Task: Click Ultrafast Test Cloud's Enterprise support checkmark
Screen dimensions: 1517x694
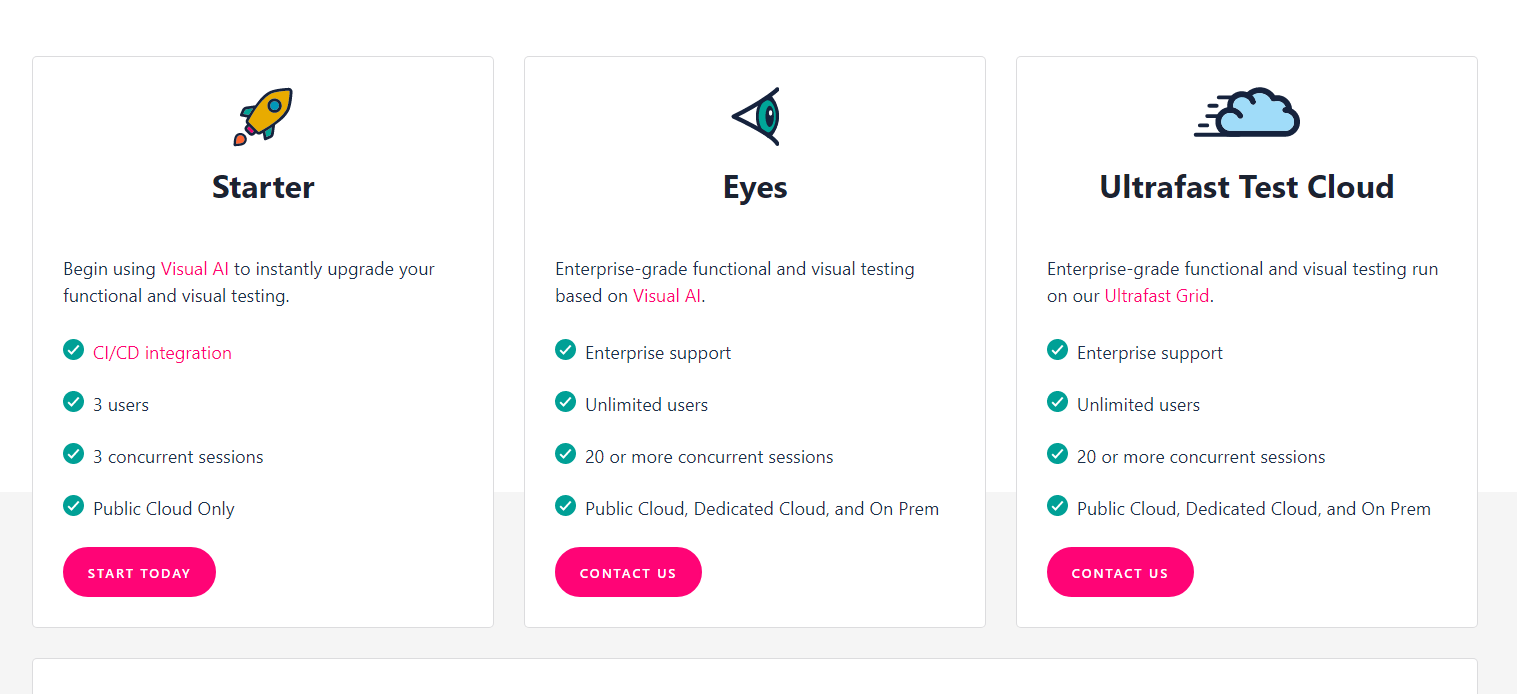Action: coord(1057,349)
